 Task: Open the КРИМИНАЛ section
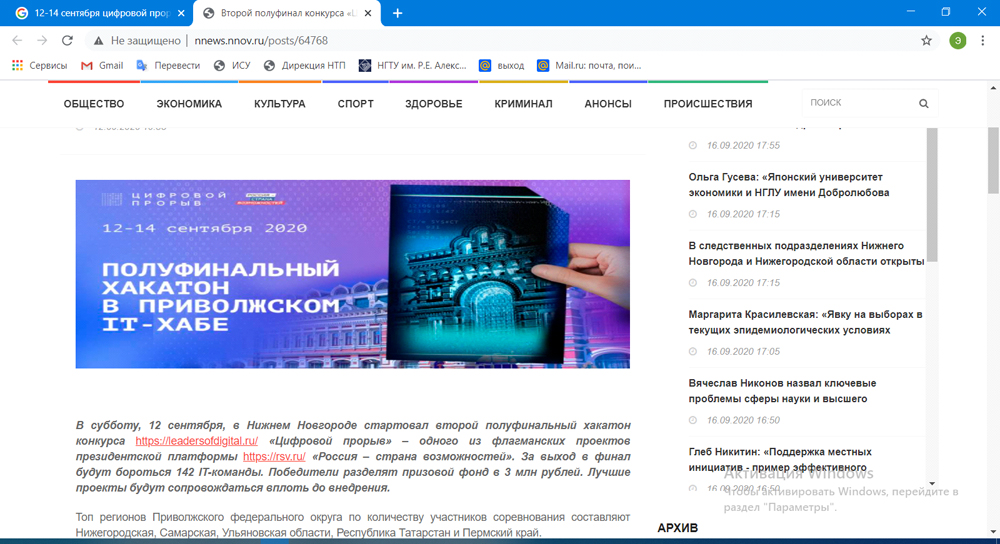524,103
